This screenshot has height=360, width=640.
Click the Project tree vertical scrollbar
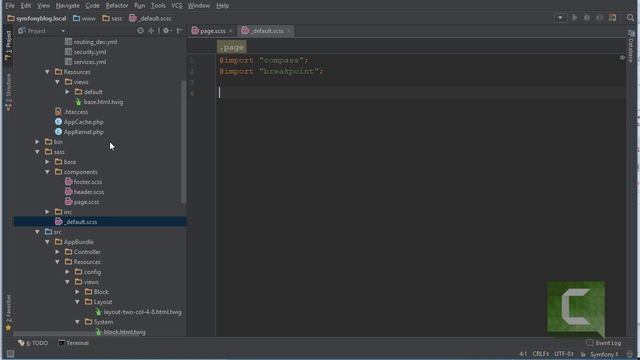(183, 142)
